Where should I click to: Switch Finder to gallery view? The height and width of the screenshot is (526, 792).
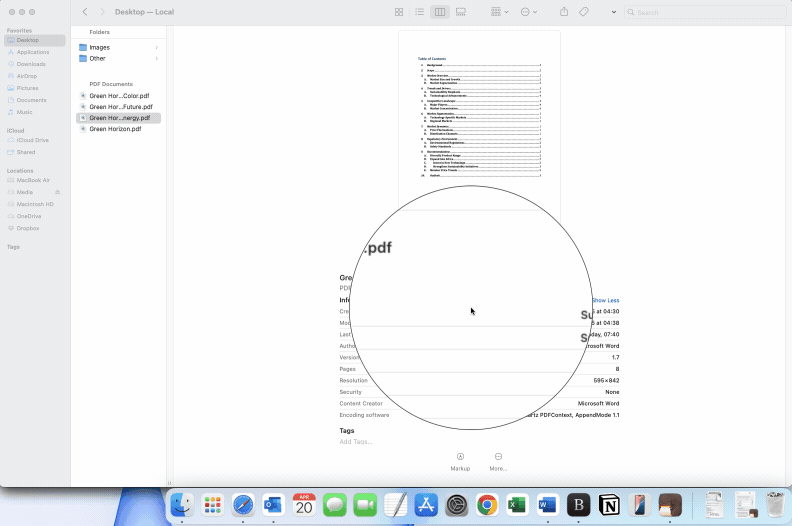click(x=461, y=12)
